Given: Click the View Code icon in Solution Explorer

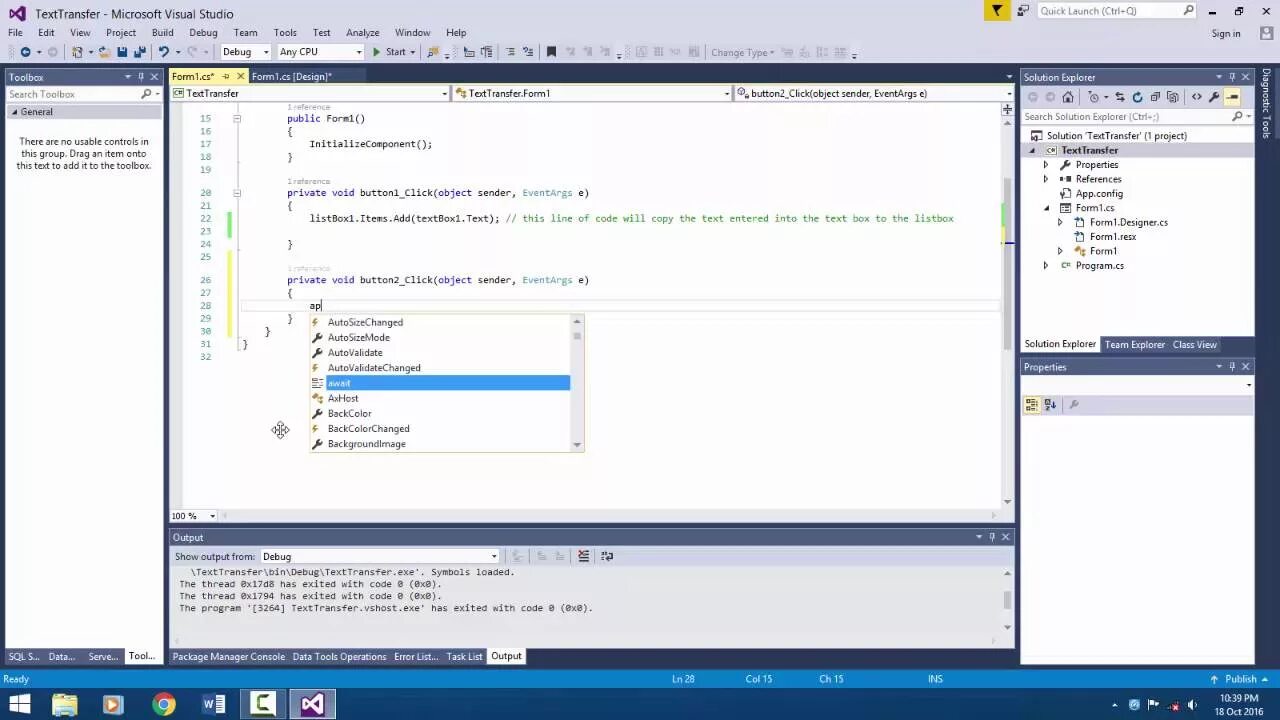Looking at the screenshot, I should point(1197,97).
